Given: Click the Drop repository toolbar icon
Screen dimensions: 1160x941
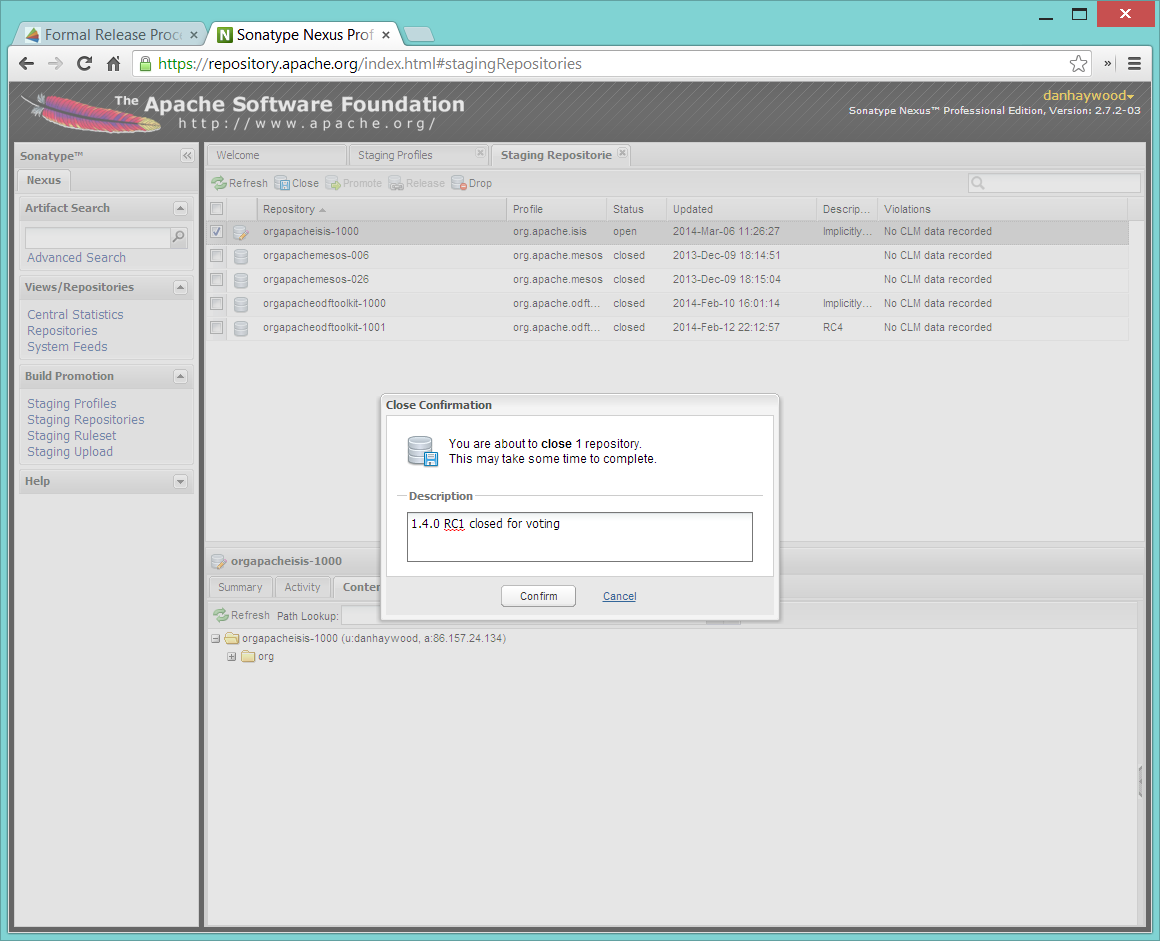Looking at the screenshot, I should (459, 184).
